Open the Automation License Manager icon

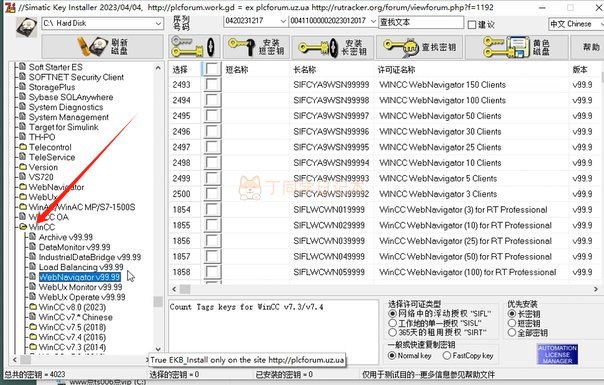(x=557, y=354)
